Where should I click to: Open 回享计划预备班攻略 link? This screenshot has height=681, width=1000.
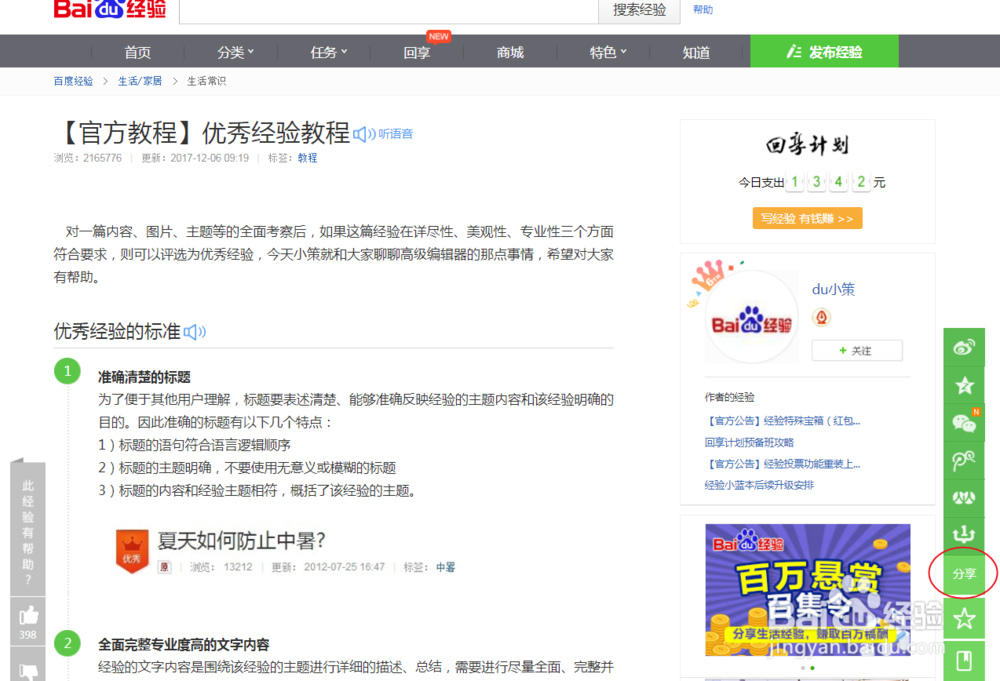click(x=749, y=443)
